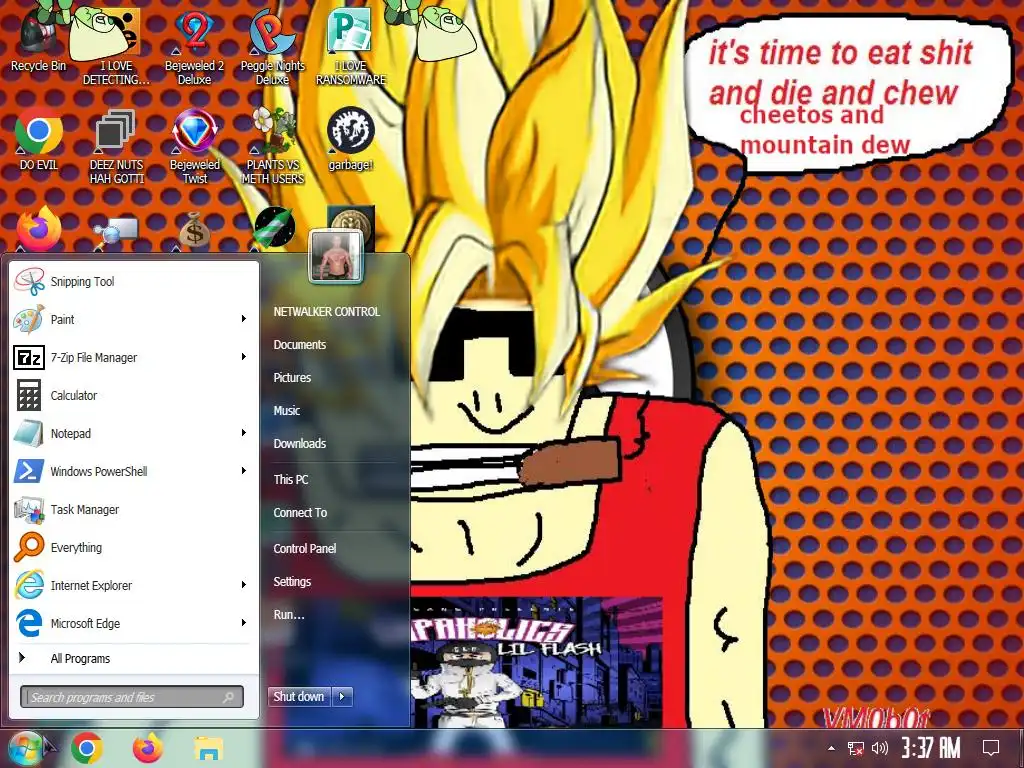Expand Windows PowerShell jump list arrow
Viewport: 1024px width, 768px height.
[244, 470]
